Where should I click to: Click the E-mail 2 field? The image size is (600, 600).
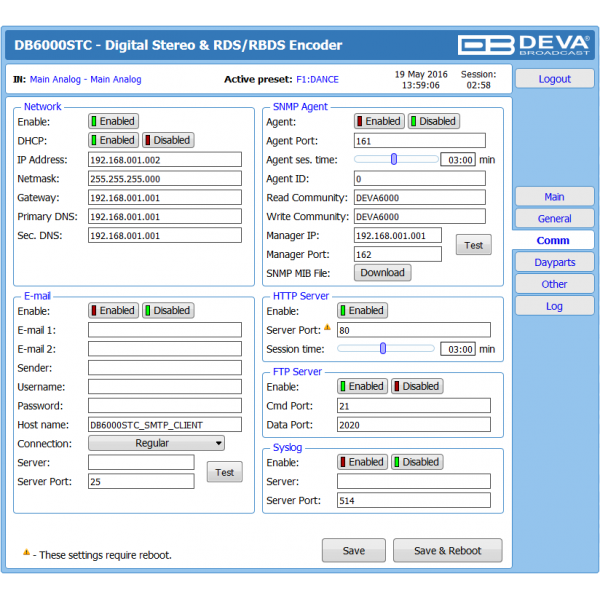click(x=165, y=349)
